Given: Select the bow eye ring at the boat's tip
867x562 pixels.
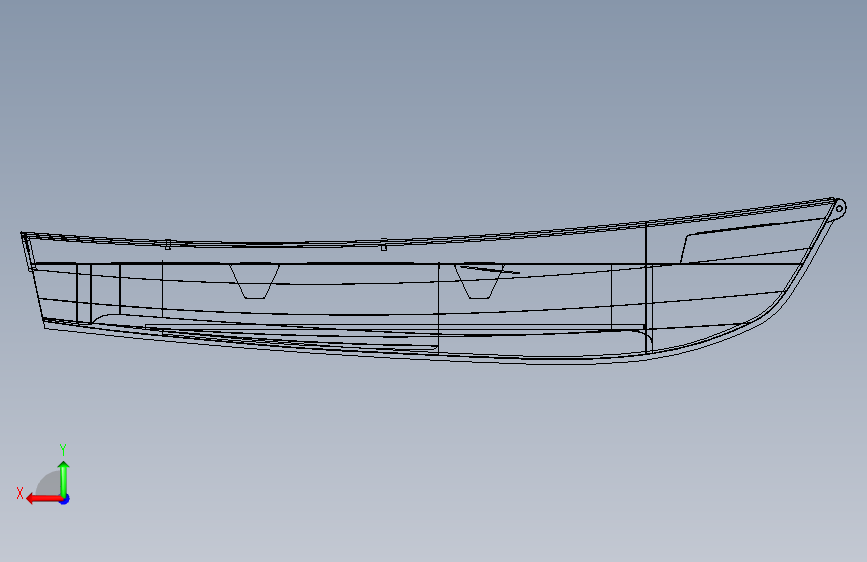Looking at the screenshot, I should 839,208.
